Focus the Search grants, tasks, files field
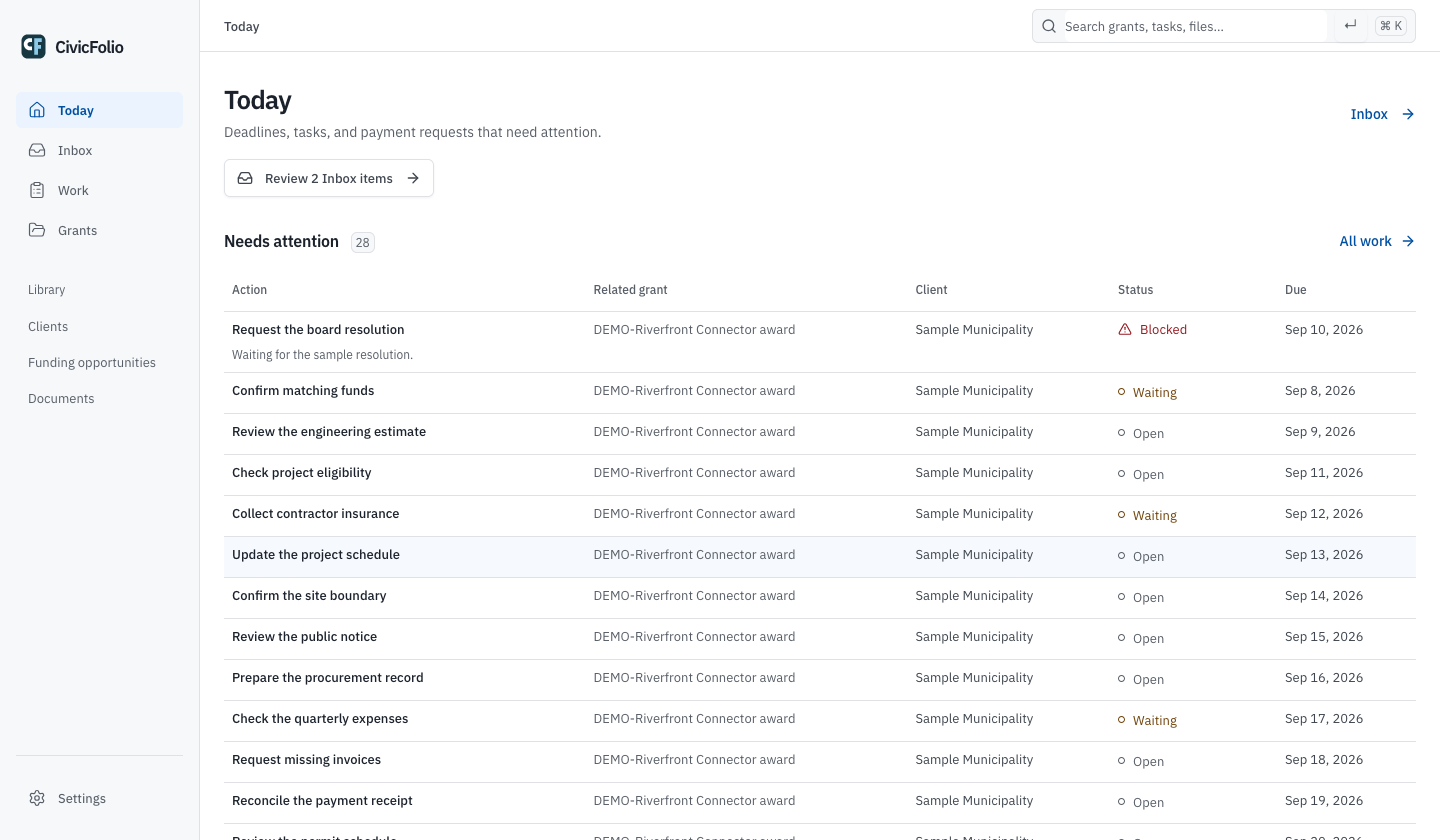 click(1195, 26)
